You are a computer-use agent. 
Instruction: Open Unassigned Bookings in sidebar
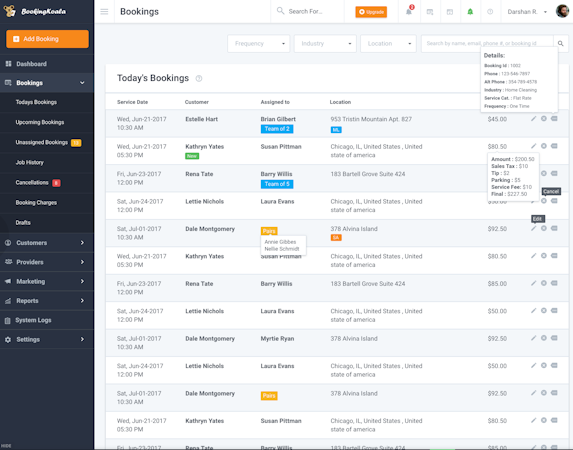click(42, 143)
